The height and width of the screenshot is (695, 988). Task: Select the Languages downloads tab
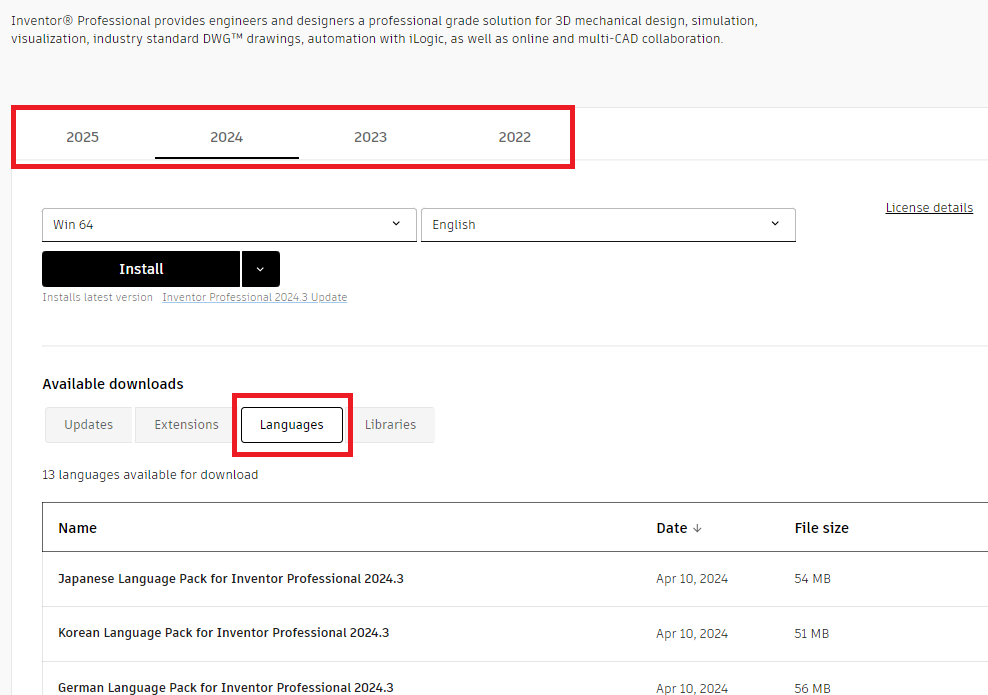[292, 425]
